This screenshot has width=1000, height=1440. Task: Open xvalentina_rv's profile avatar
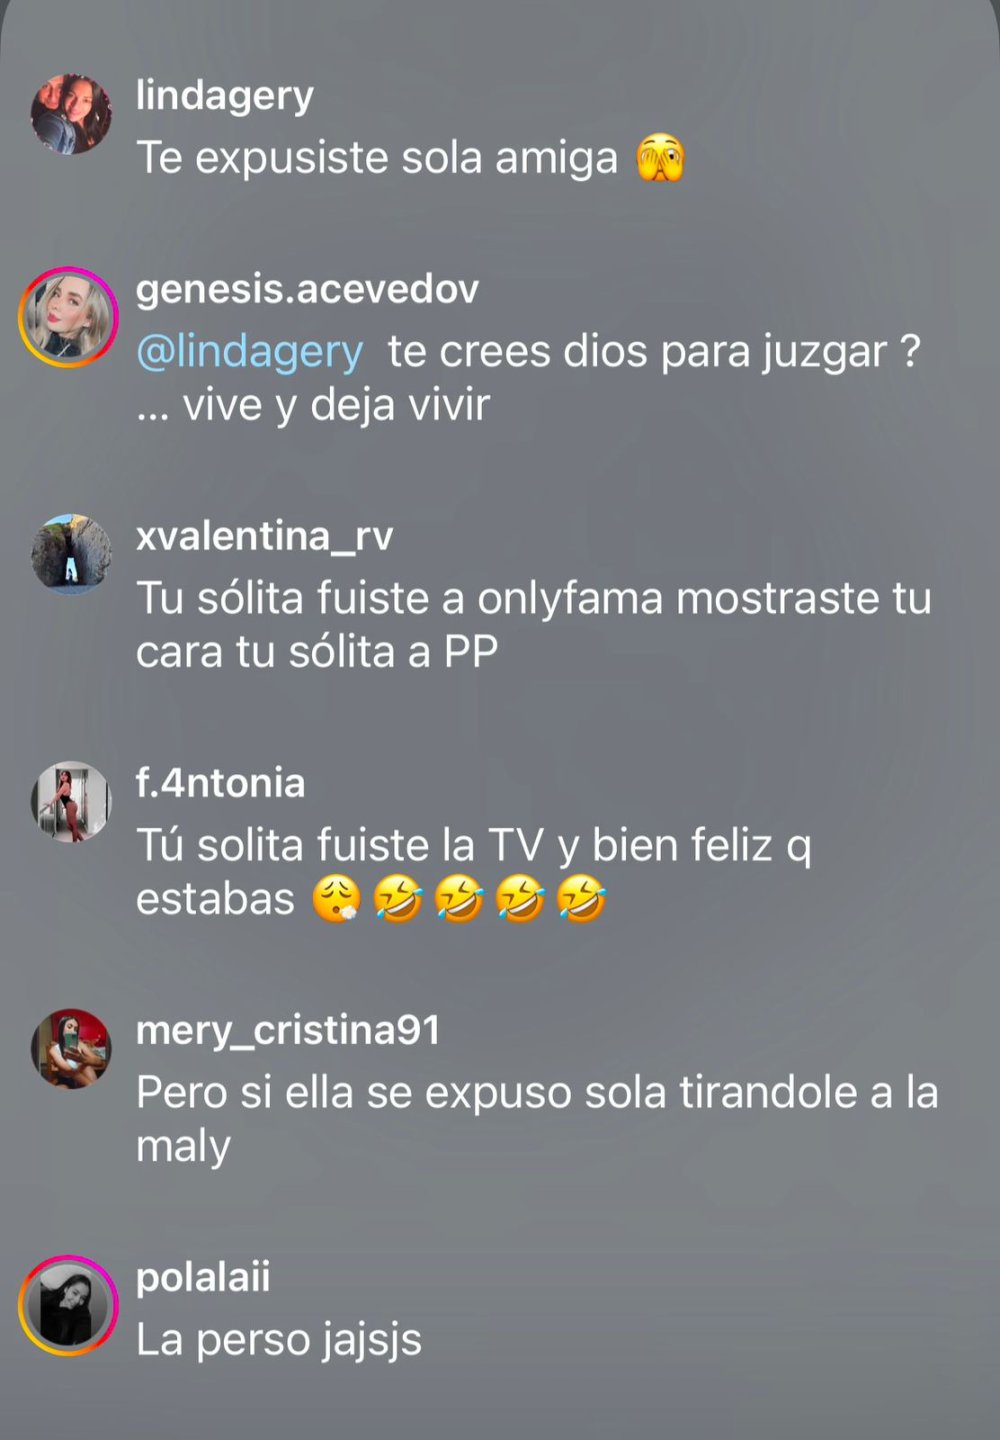(71, 554)
